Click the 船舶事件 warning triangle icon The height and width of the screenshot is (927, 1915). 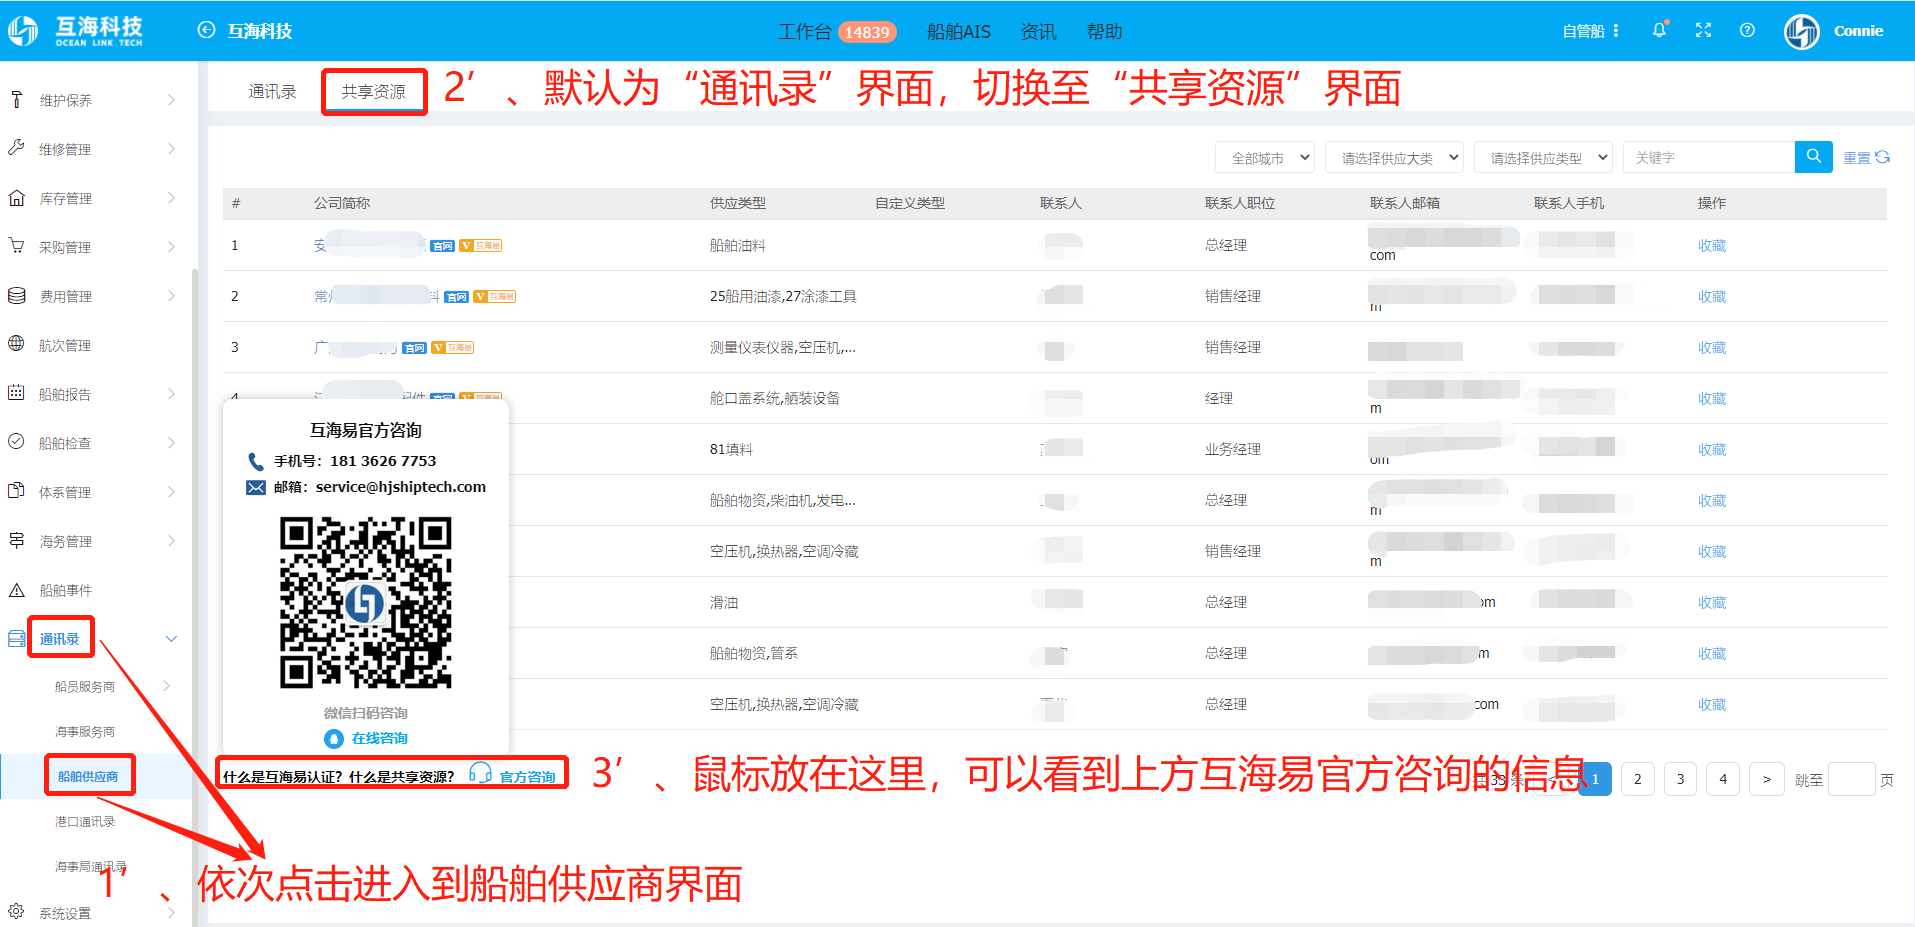17,590
